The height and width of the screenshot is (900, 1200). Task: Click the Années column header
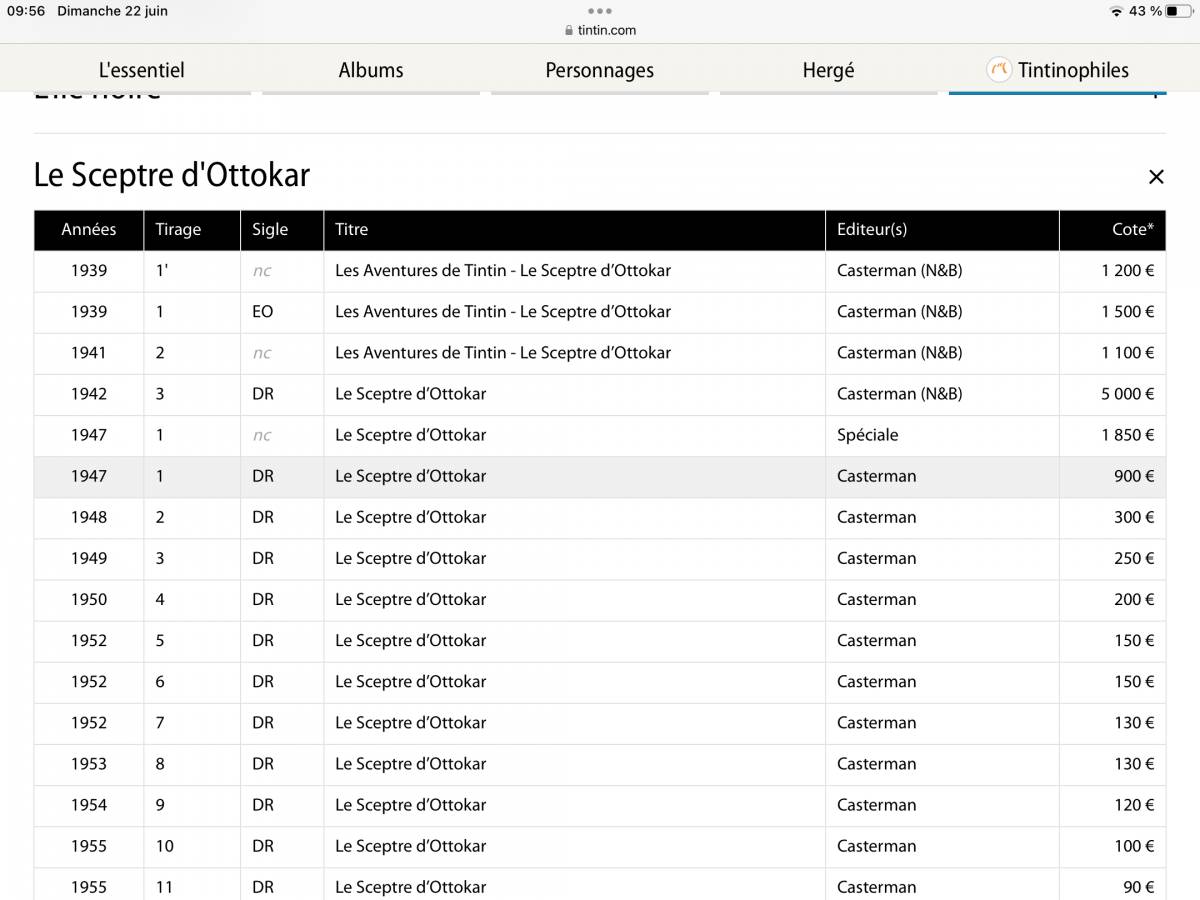tap(89, 229)
